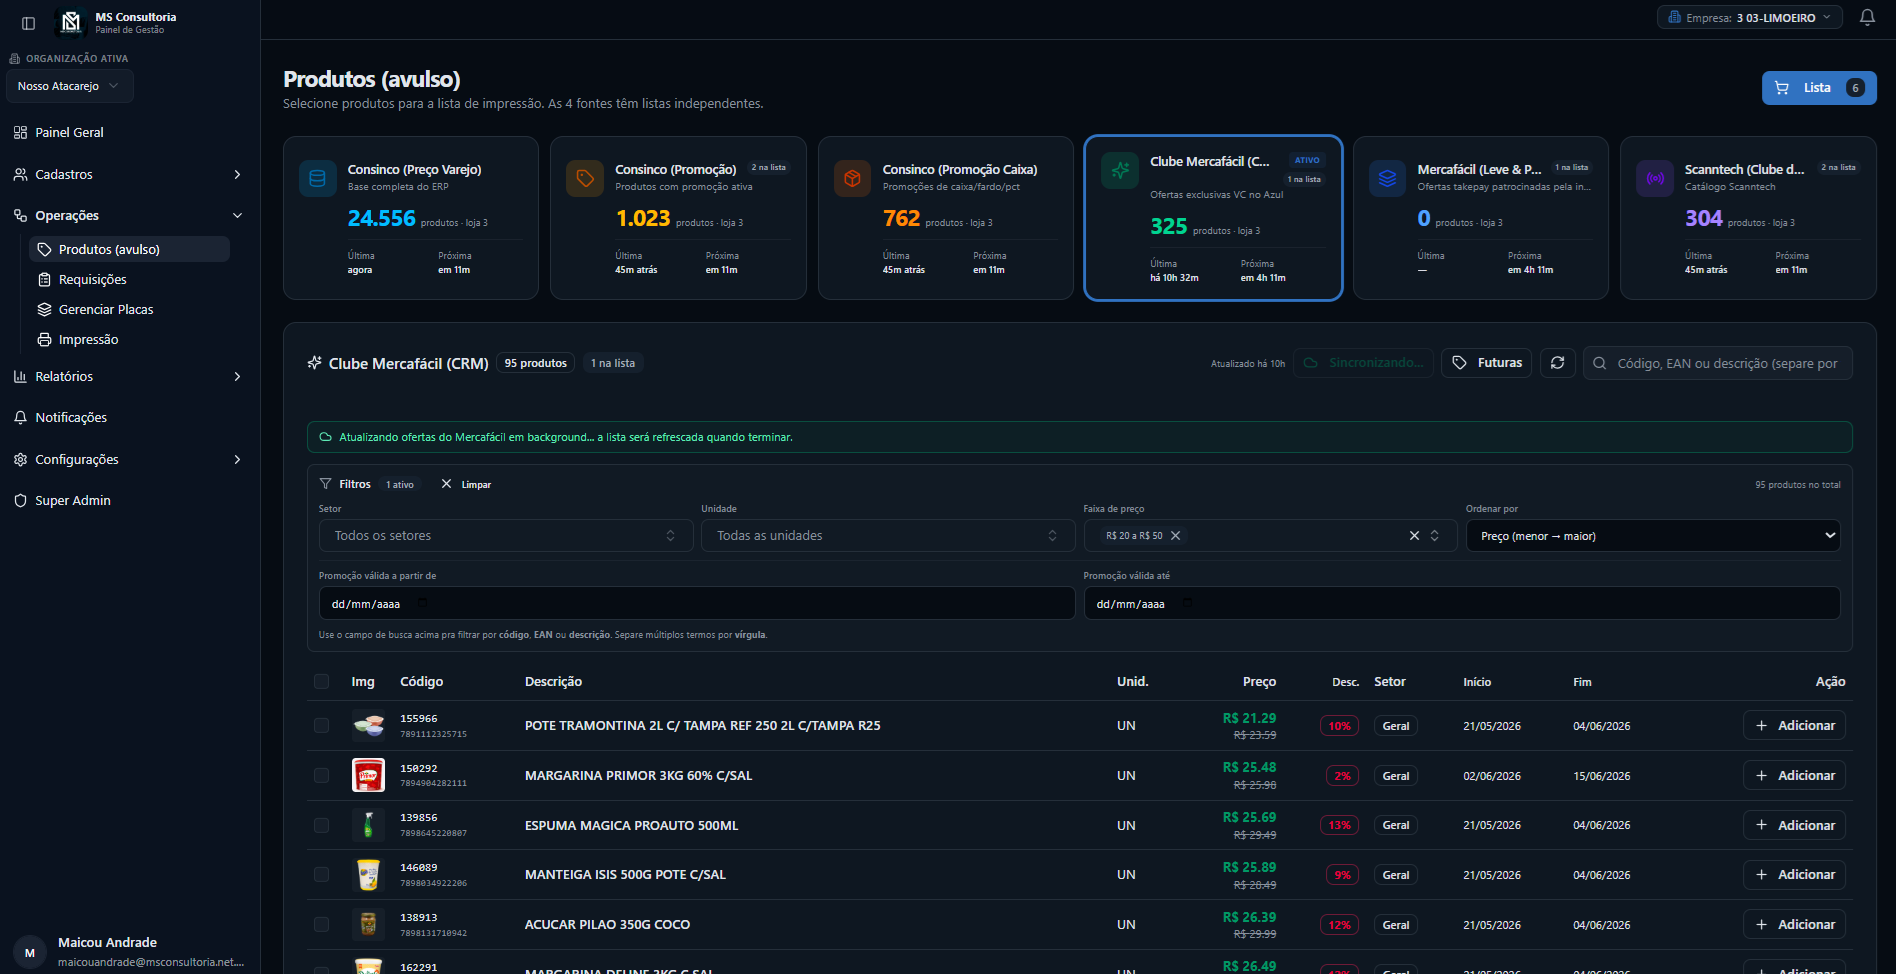This screenshot has width=1896, height=974.
Task: Click the user avatar M
Action: point(30,952)
